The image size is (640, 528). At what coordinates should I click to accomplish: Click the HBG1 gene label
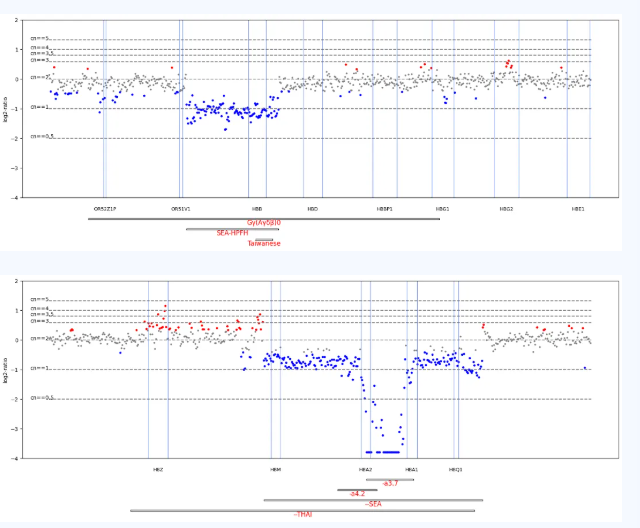442,209
